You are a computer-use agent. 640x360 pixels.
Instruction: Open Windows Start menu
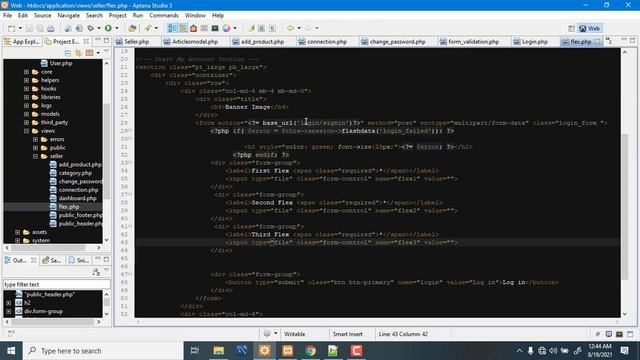pyautogui.click(x=11, y=351)
